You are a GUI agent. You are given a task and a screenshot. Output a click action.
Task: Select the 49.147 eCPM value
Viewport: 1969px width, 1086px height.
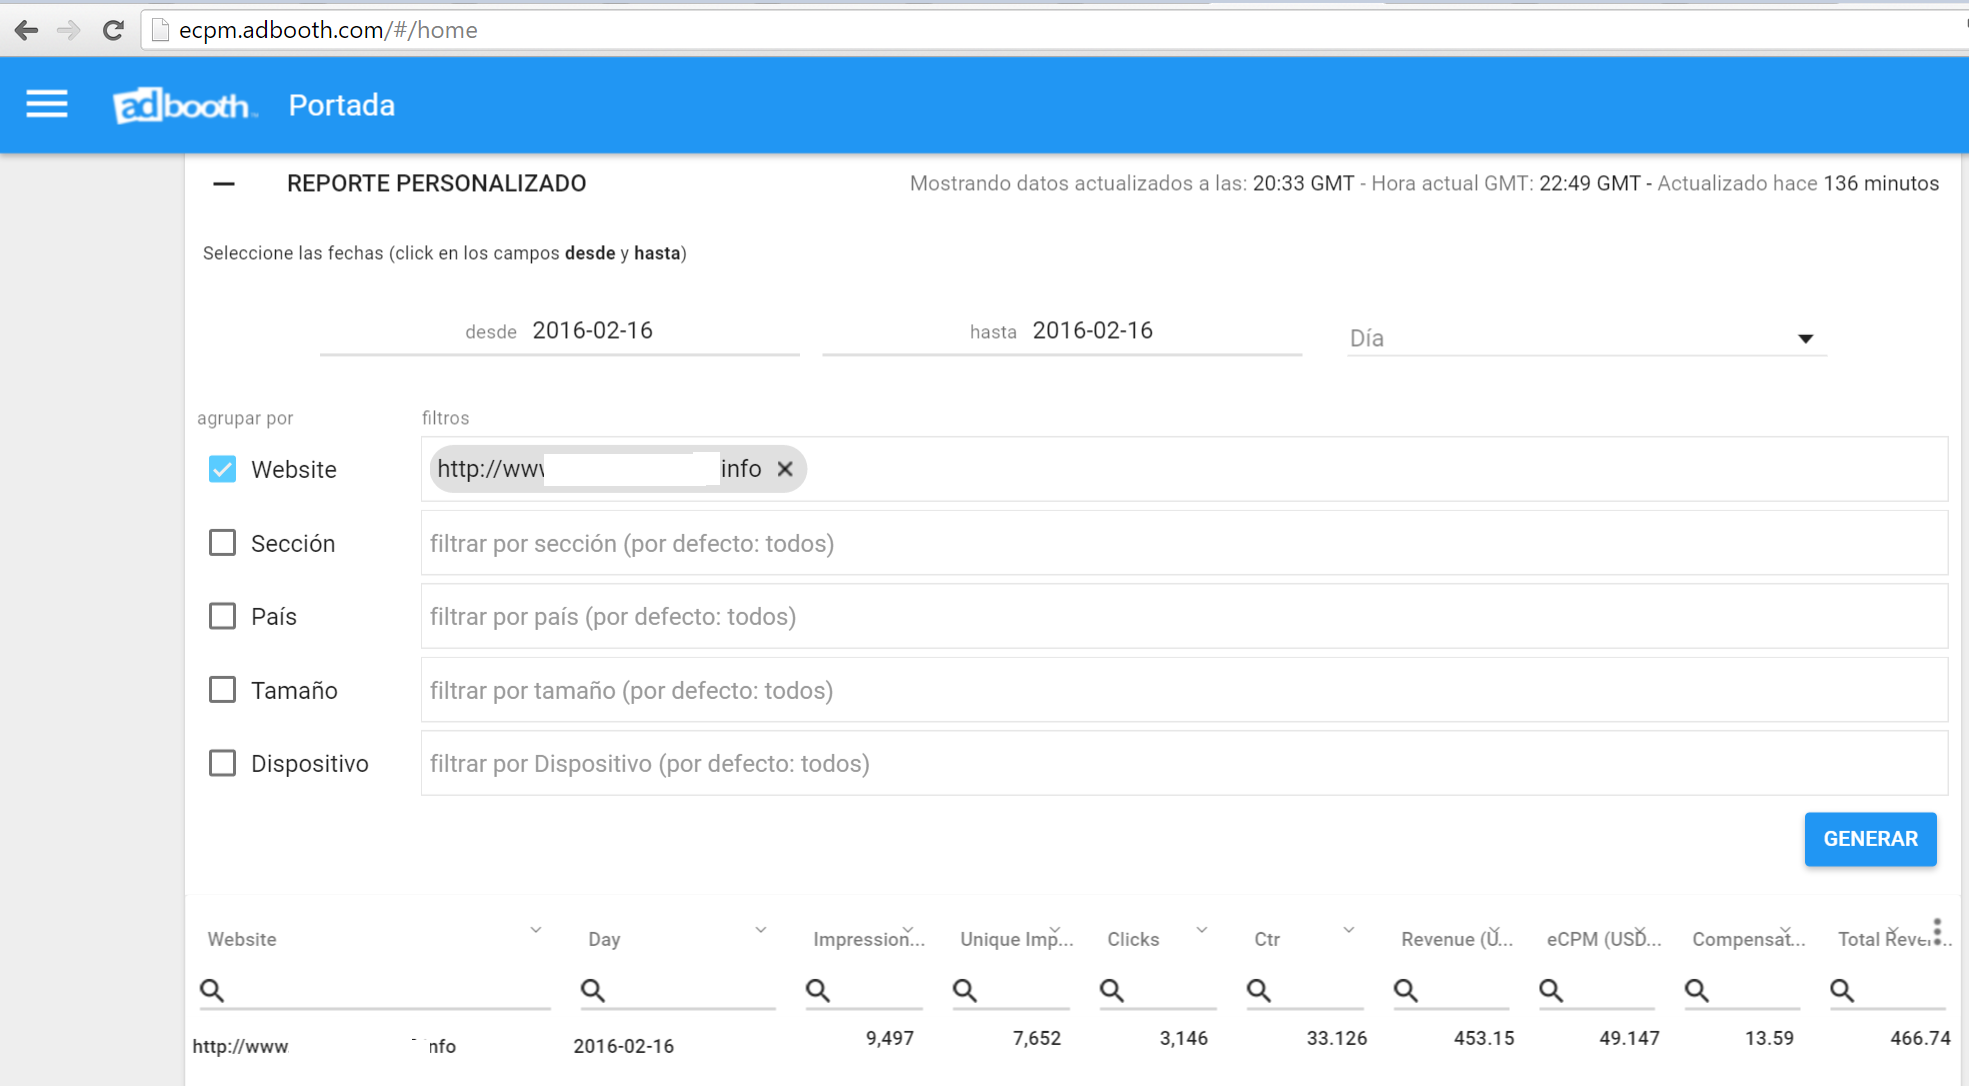click(1629, 1038)
